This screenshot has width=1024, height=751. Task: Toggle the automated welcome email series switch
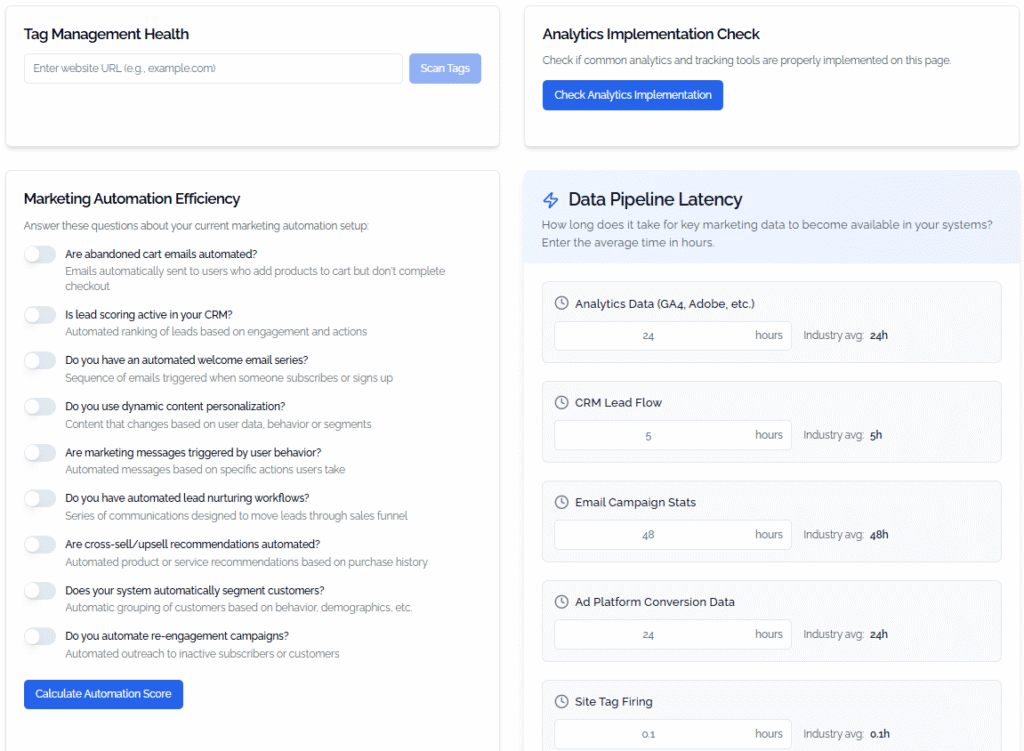click(40, 360)
